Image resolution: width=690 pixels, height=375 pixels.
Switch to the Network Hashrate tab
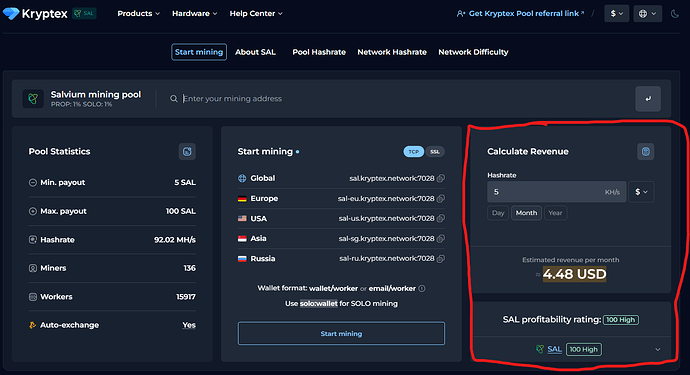392,52
